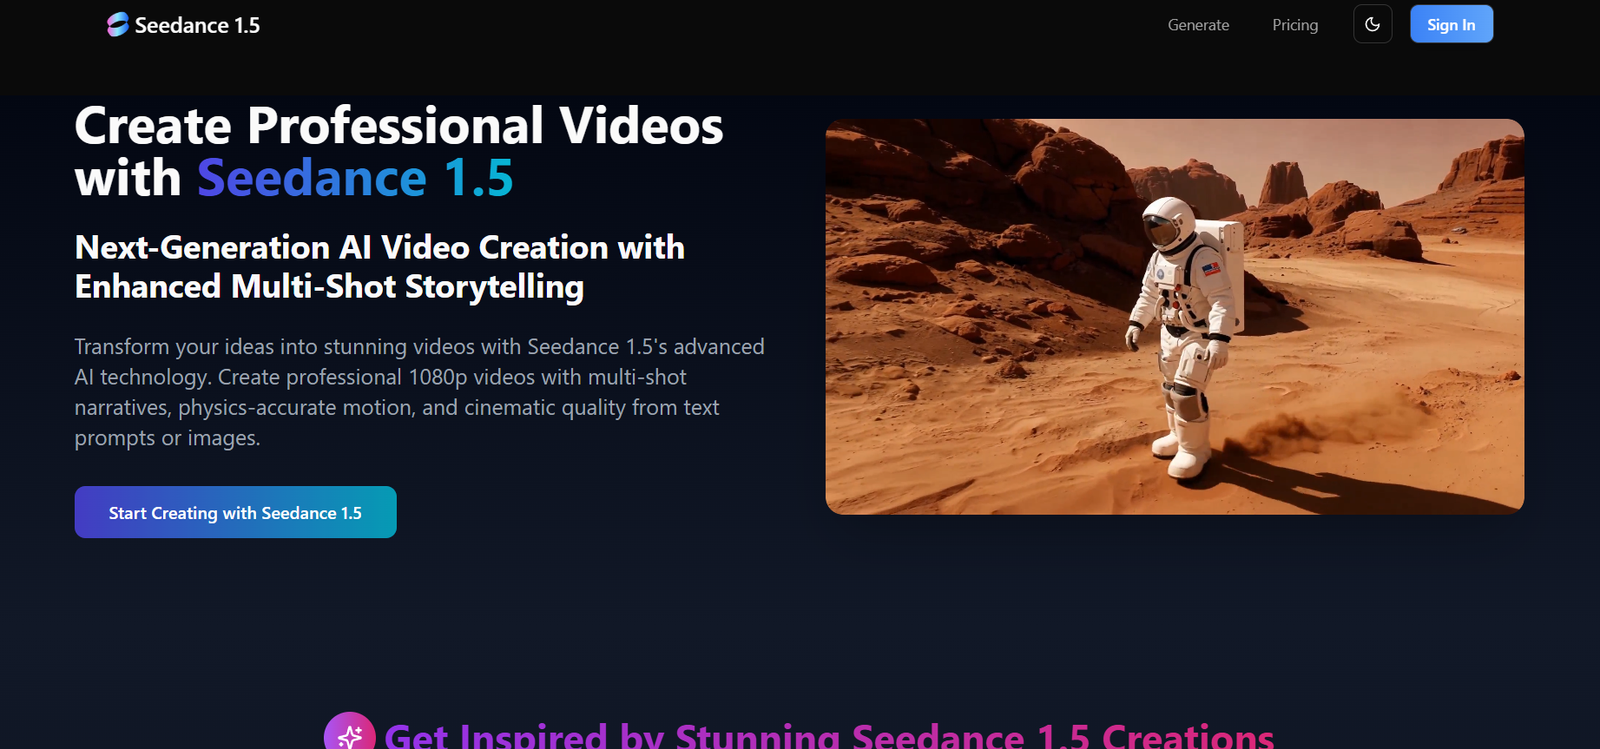Click the Get Inspired by Stunning heading
1600x749 pixels.
pos(828,736)
